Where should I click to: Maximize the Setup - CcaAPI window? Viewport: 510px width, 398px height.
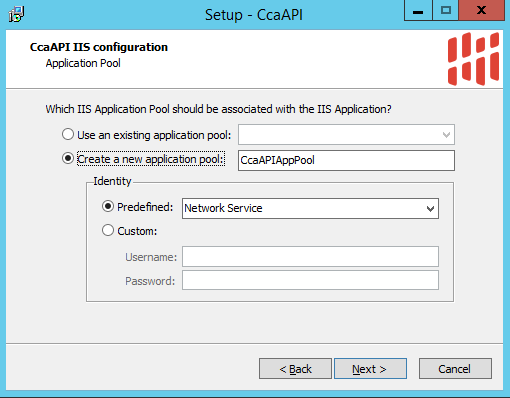[446, 11]
